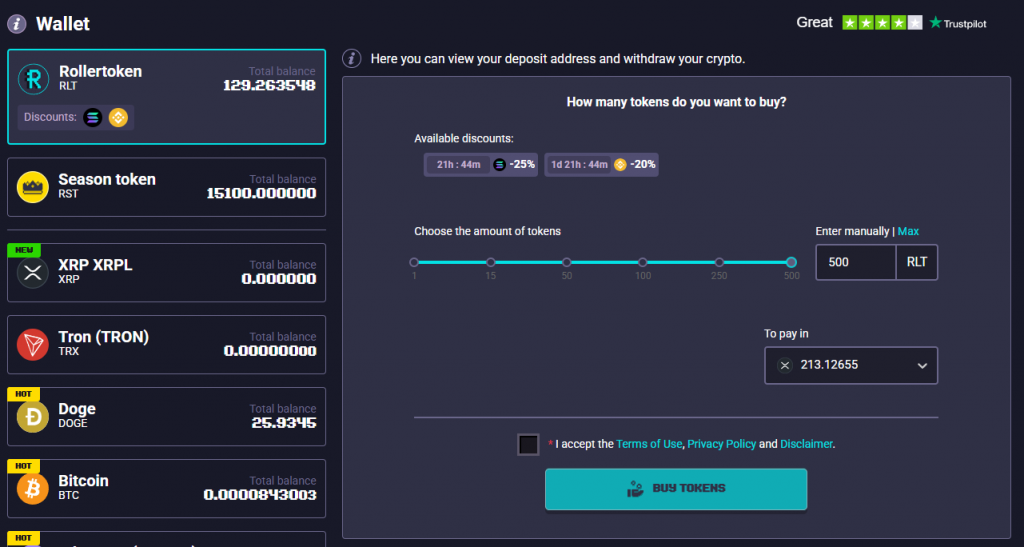Screen dimensions: 1024x547
Task: Click the Great Trustpilot rating text
Action: pos(814,23)
